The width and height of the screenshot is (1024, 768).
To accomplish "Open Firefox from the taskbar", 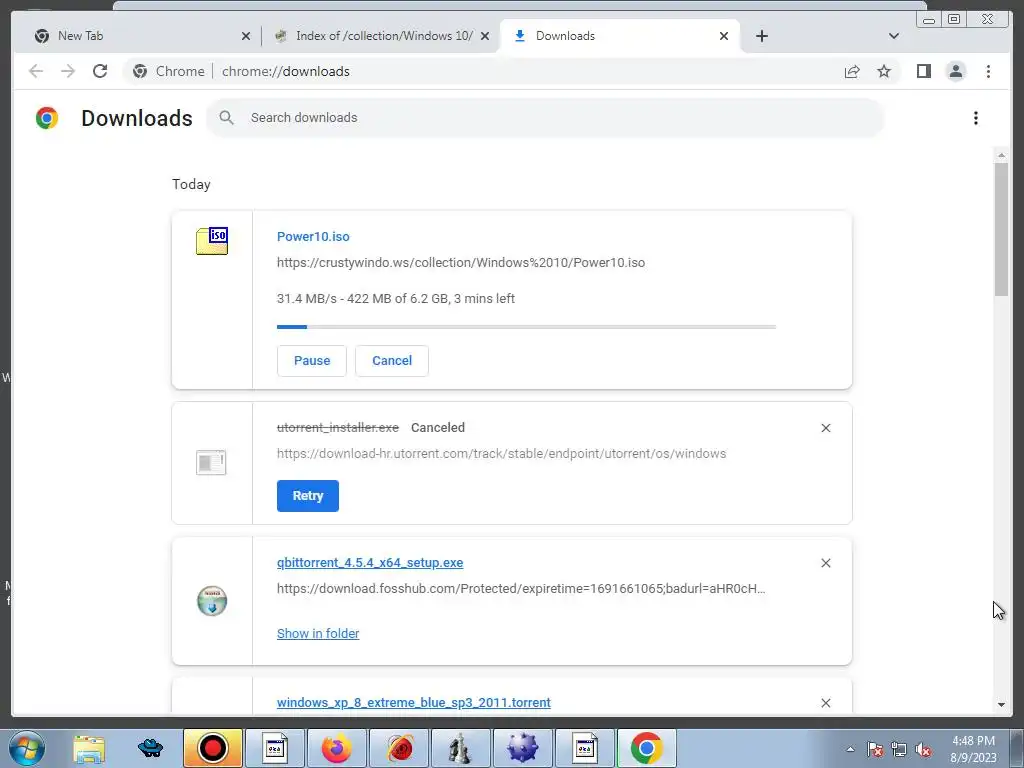I will (x=336, y=748).
